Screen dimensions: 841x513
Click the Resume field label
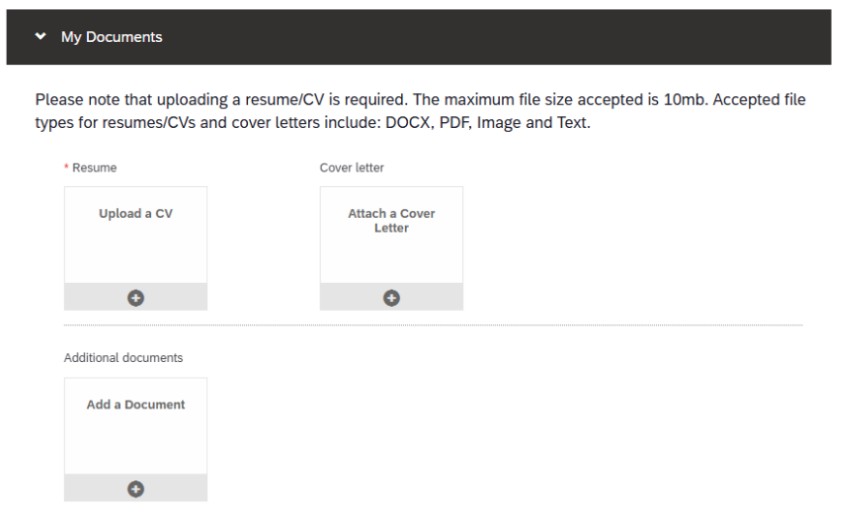click(x=94, y=168)
